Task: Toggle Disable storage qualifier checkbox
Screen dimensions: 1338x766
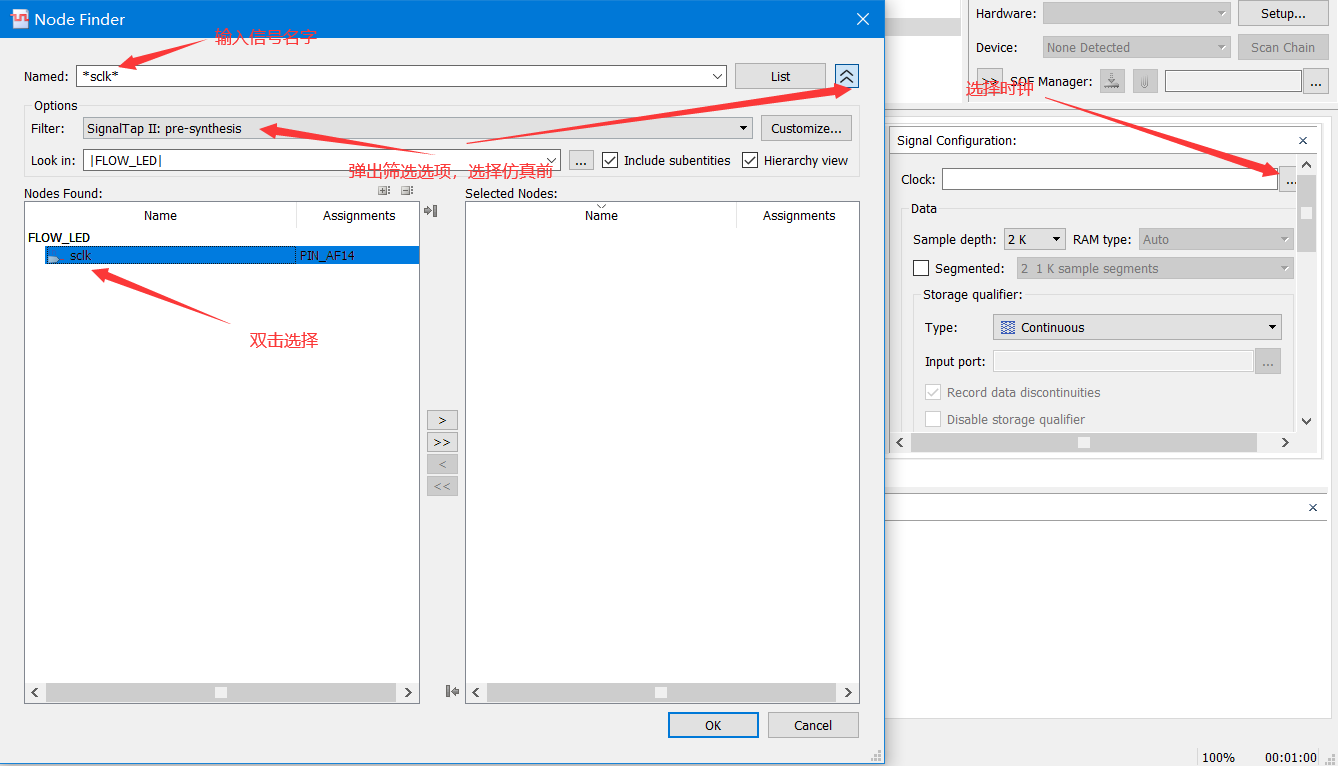Action: point(933,419)
